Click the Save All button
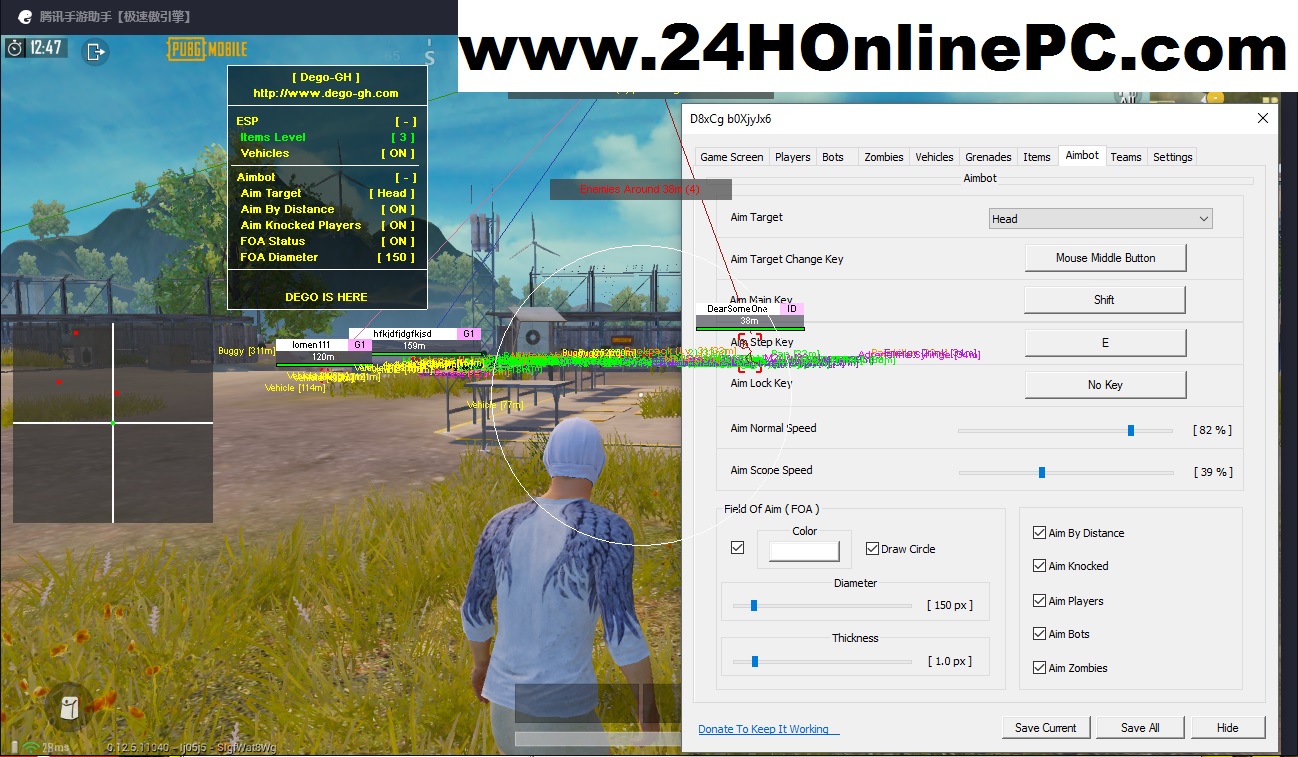1298x757 pixels. coord(1140,728)
